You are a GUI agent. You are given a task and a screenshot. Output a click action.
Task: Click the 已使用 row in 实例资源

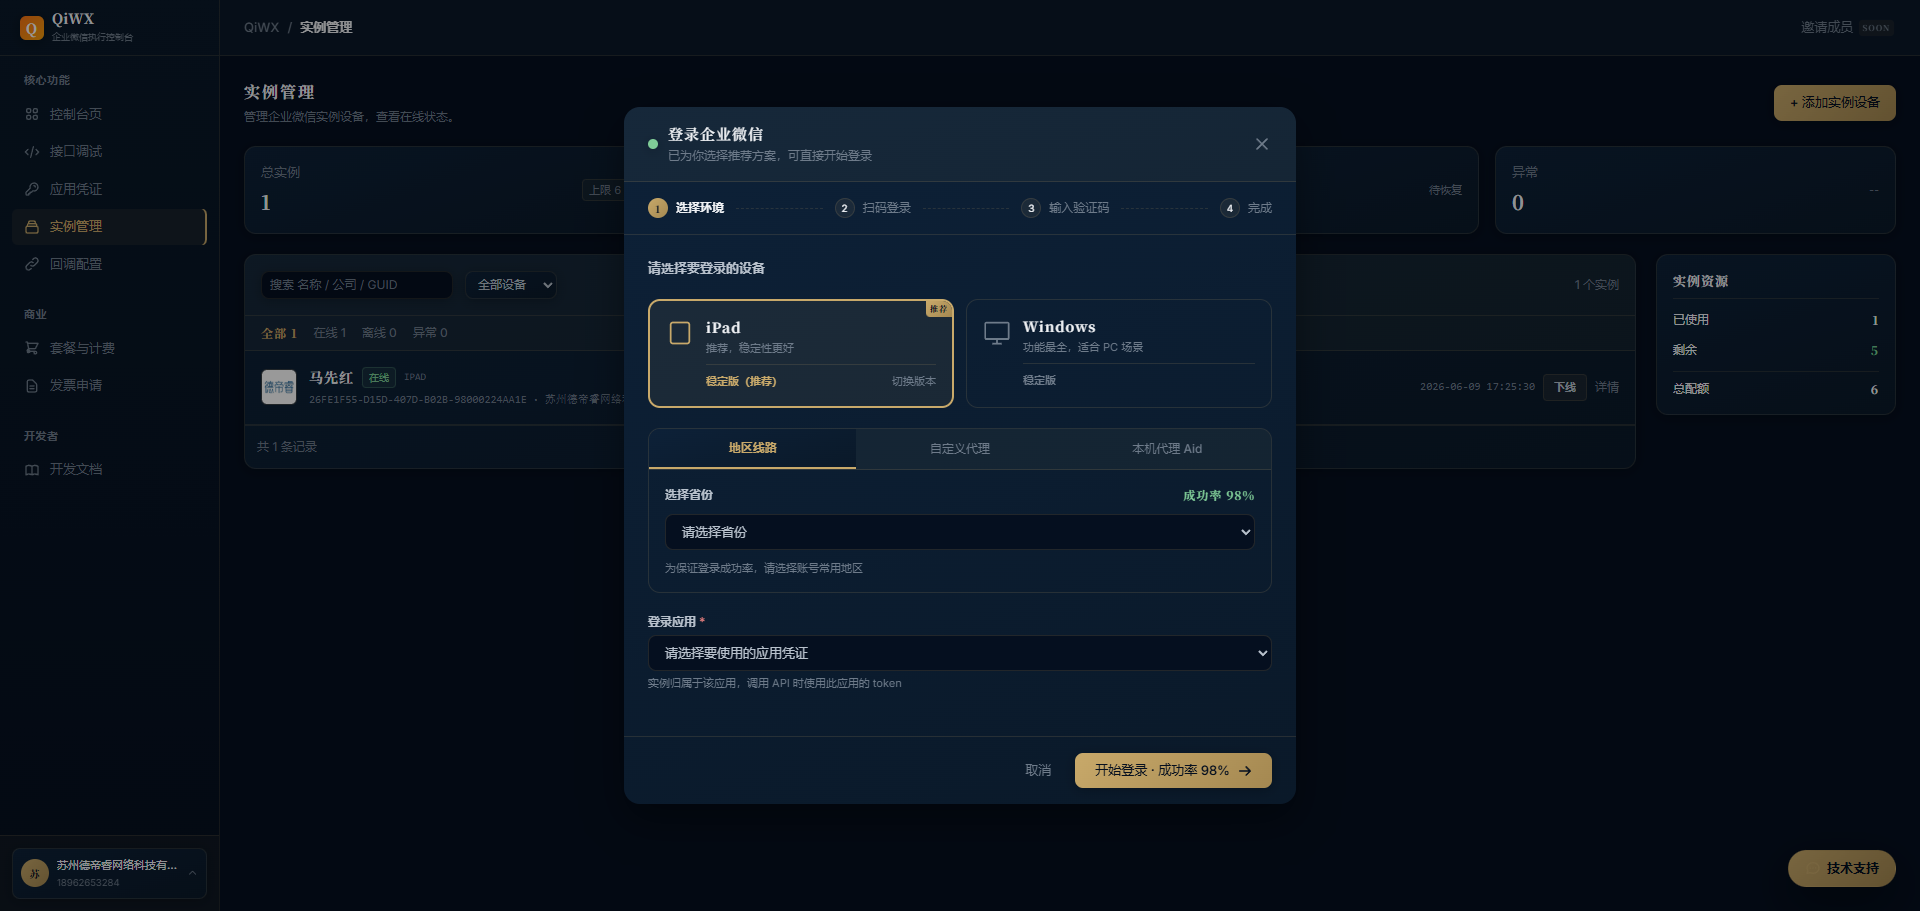[x=1776, y=320]
